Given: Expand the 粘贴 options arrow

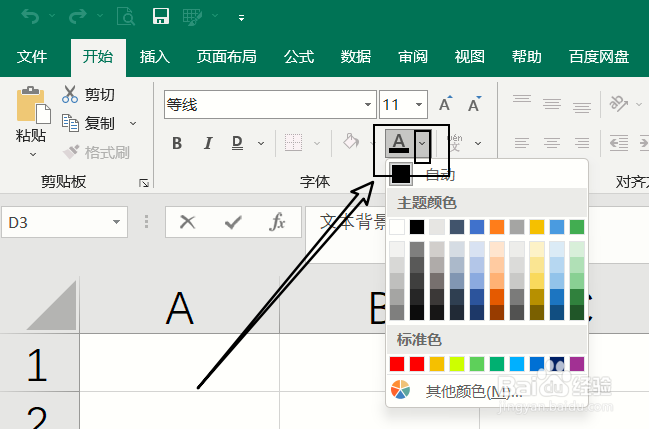Looking at the screenshot, I should (33, 154).
